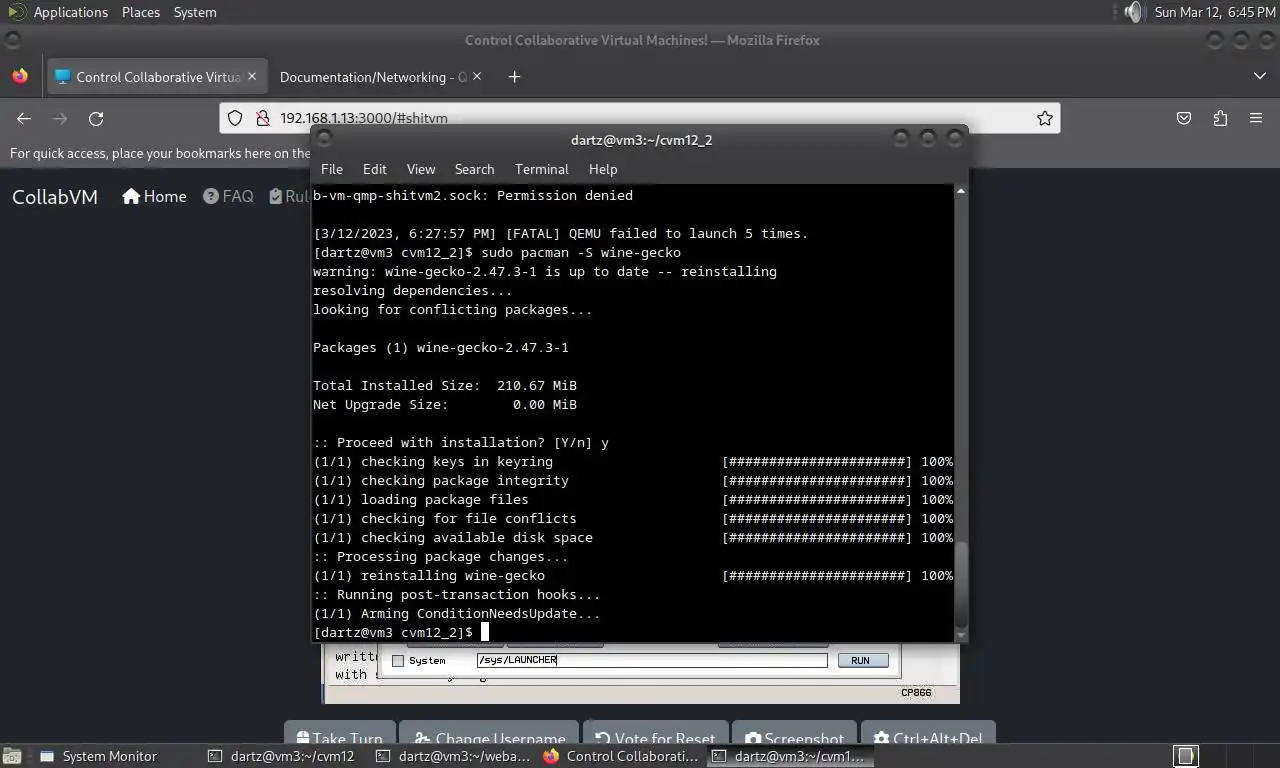Viewport: 1280px width, 768px height.
Task: Open the Help menu in terminal window
Action: (x=603, y=169)
